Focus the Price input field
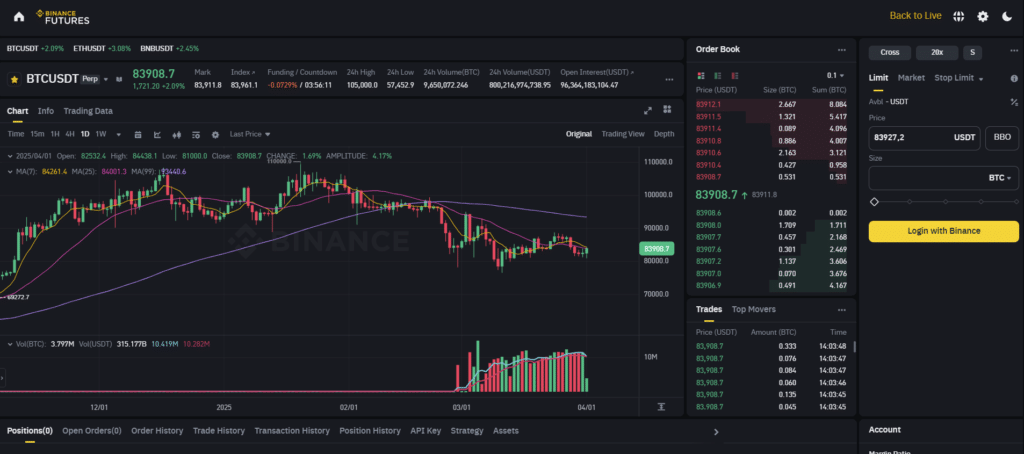The width and height of the screenshot is (1024, 454). (924, 138)
